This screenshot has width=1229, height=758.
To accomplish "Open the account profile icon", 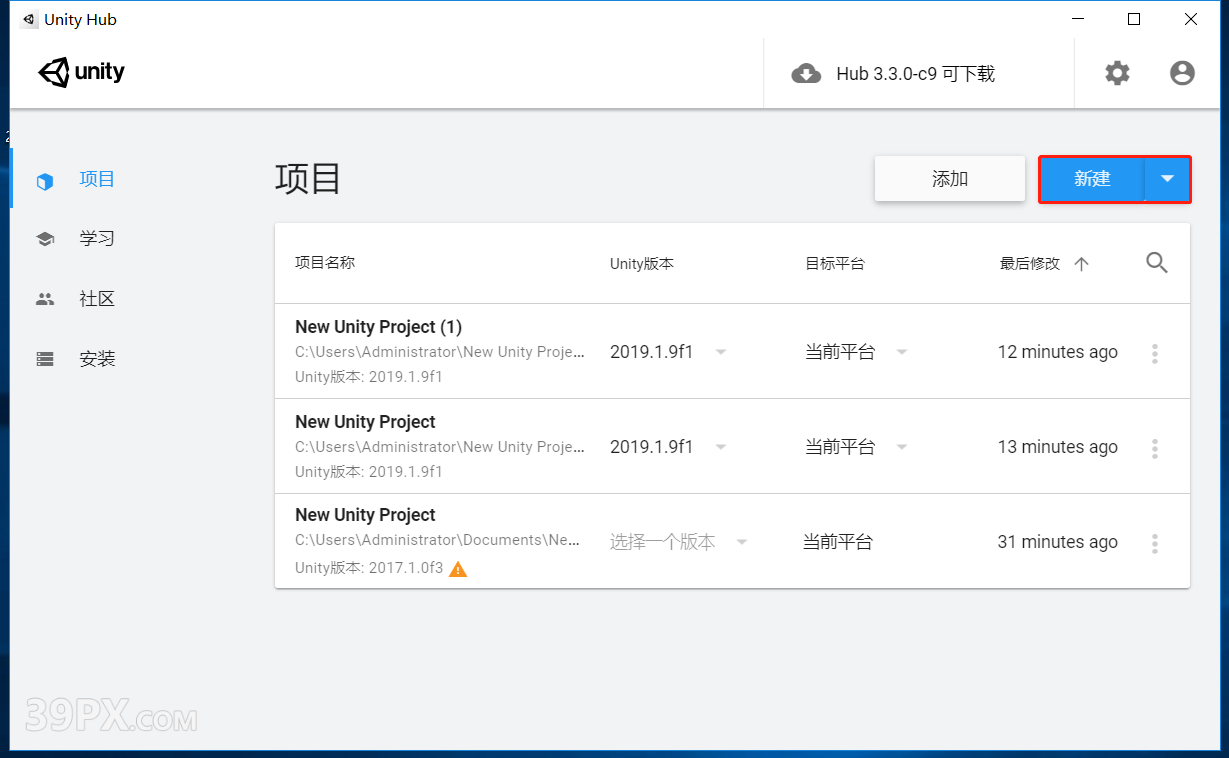I will [1182, 73].
